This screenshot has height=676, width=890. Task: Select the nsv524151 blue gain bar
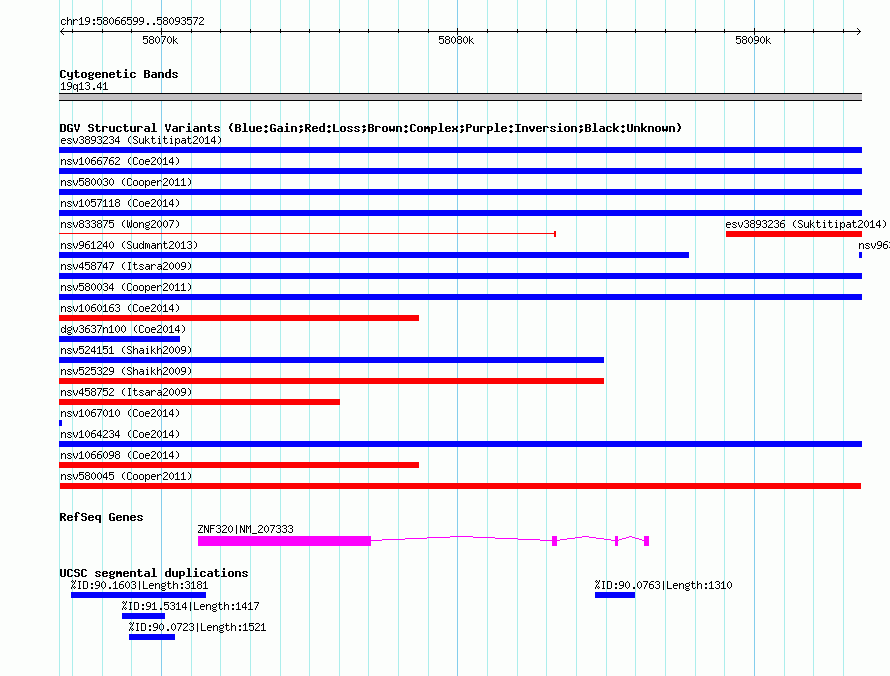pyautogui.click(x=331, y=360)
